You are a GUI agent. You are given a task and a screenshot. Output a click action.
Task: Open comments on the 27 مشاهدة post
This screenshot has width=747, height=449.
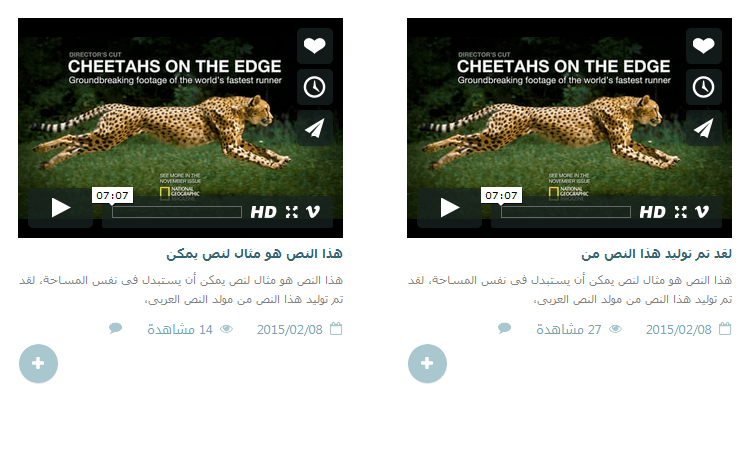click(x=505, y=328)
